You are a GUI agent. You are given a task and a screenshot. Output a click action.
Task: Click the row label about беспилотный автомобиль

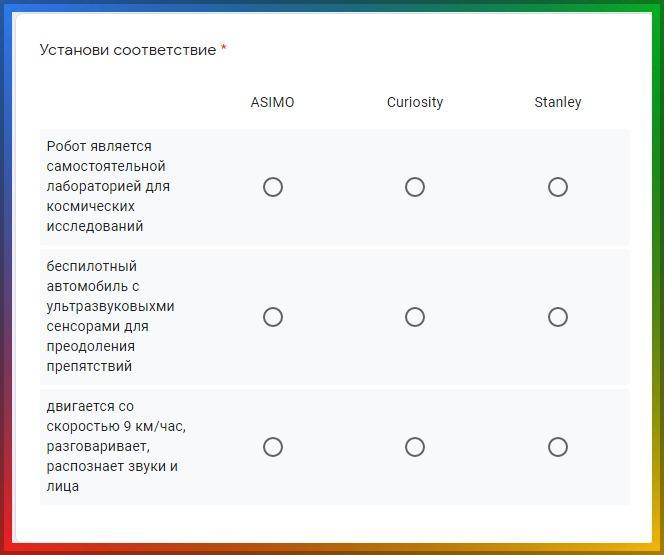coord(110,316)
